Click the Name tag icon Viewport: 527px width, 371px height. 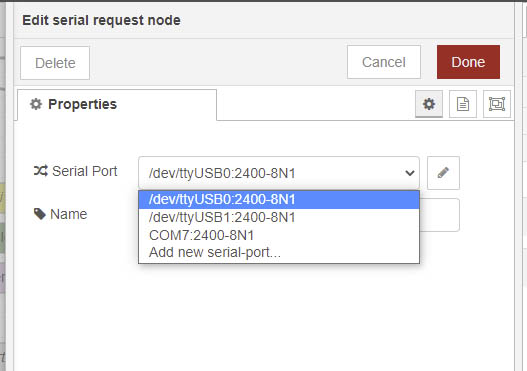[40, 214]
